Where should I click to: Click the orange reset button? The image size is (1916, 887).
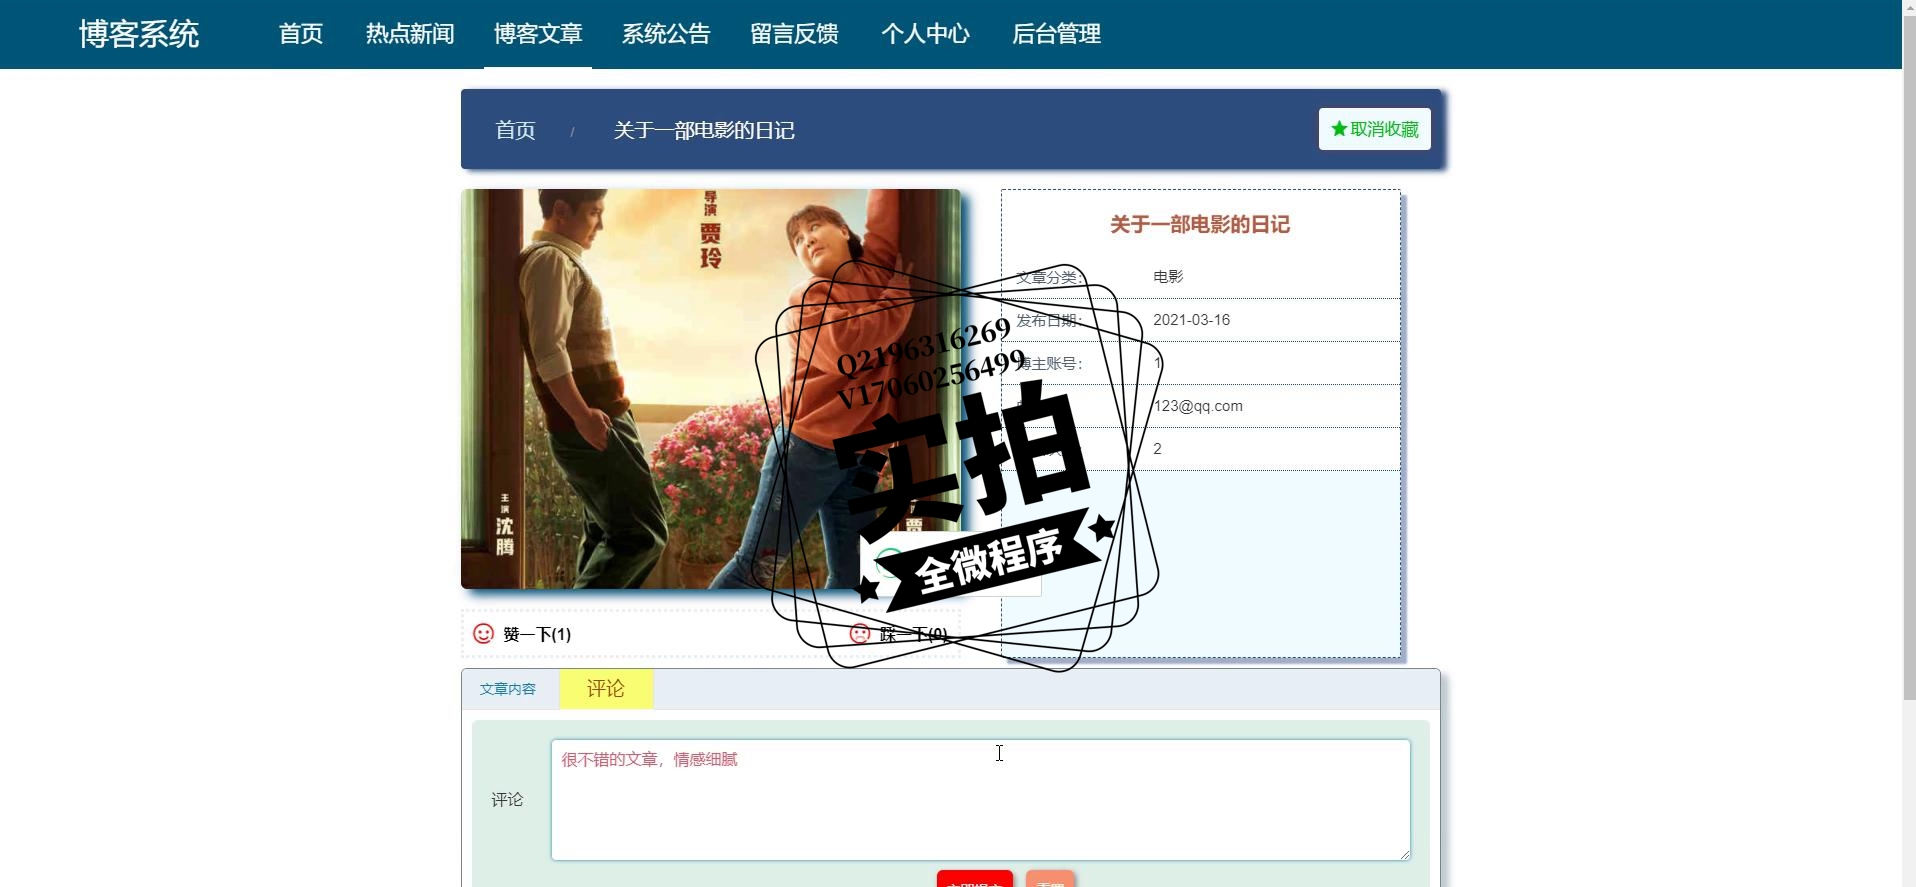pos(1050,879)
